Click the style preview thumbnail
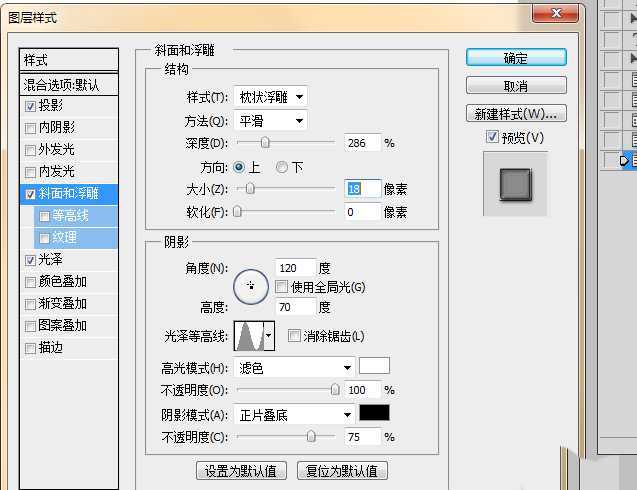Screen dimensions: 637x490 point(515,184)
